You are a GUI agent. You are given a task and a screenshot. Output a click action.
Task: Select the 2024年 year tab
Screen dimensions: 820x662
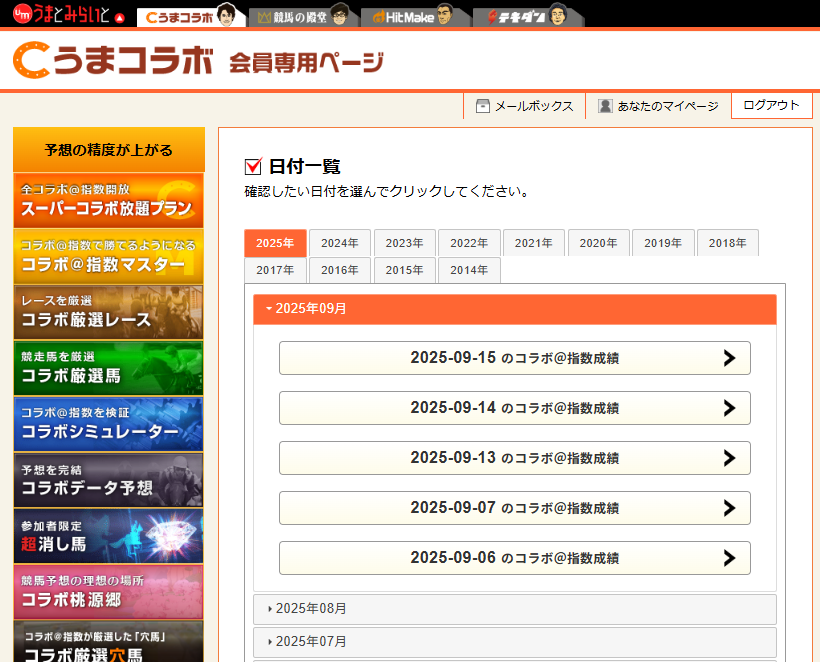pos(340,243)
